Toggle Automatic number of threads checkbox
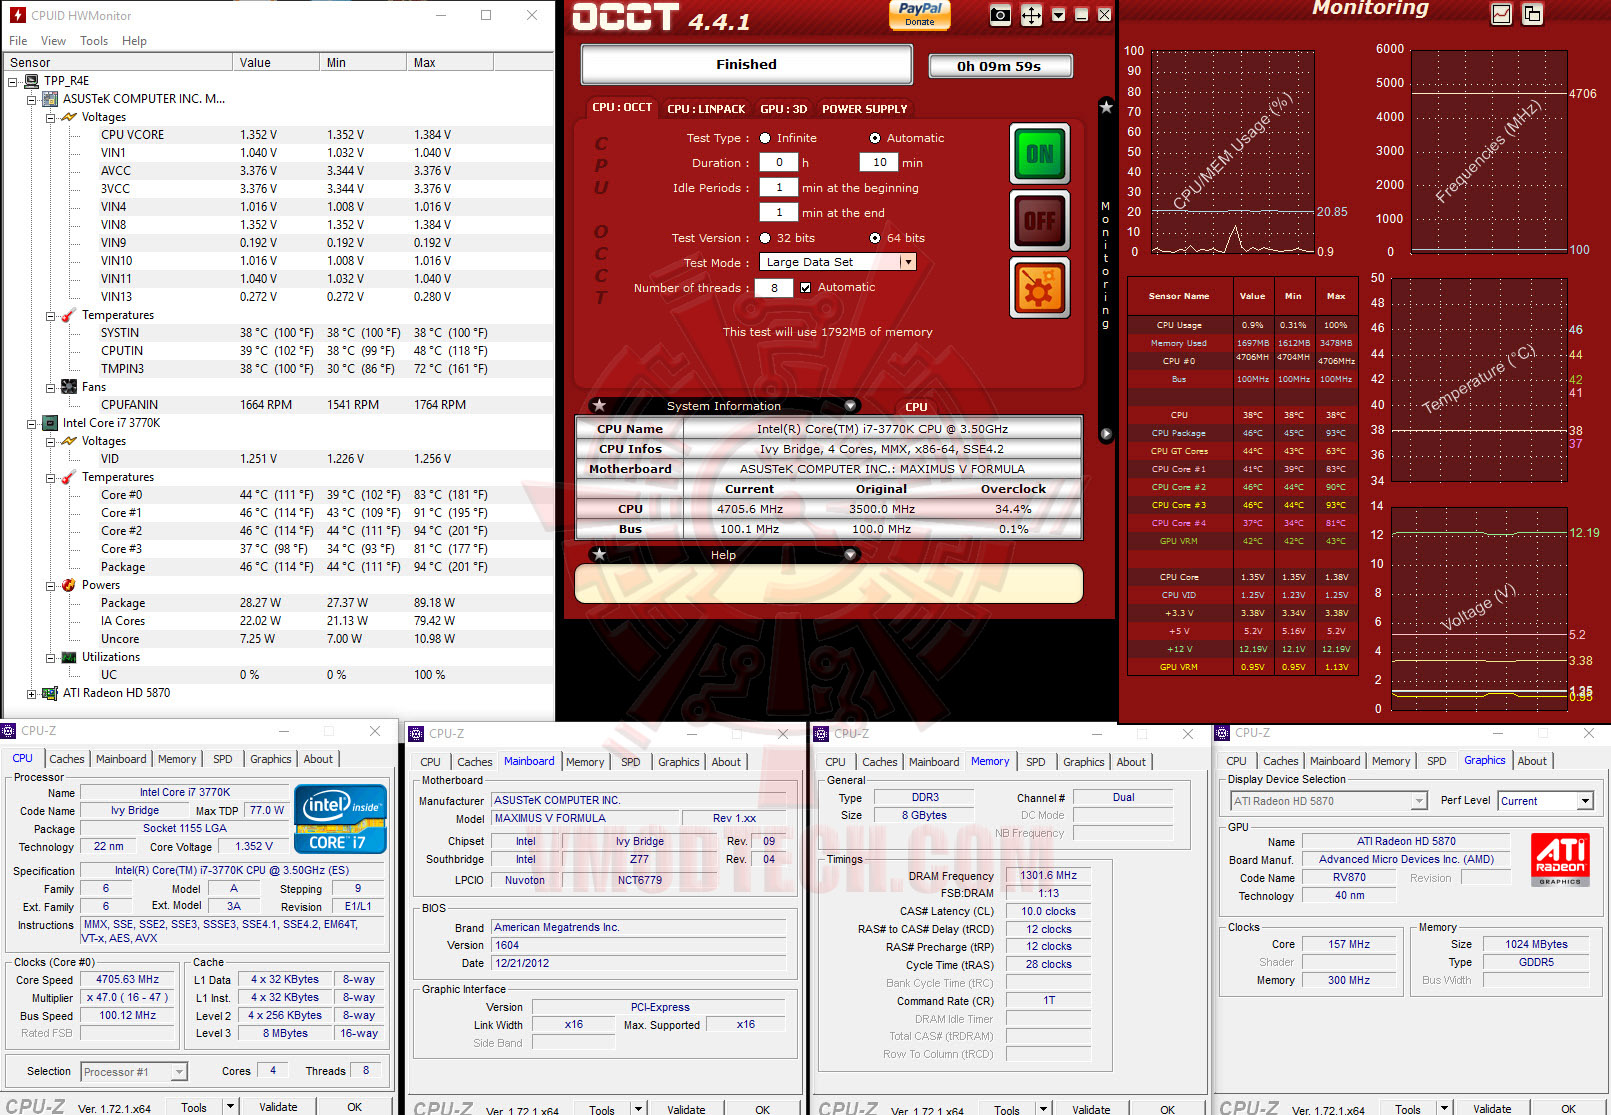Image resolution: width=1611 pixels, height=1115 pixels. point(805,288)
